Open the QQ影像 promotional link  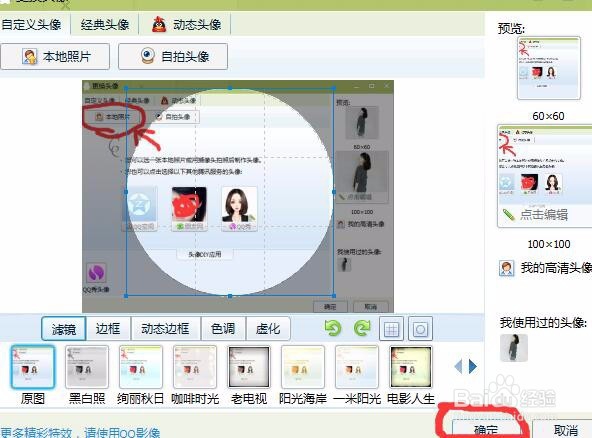click(x=80, y=432)
